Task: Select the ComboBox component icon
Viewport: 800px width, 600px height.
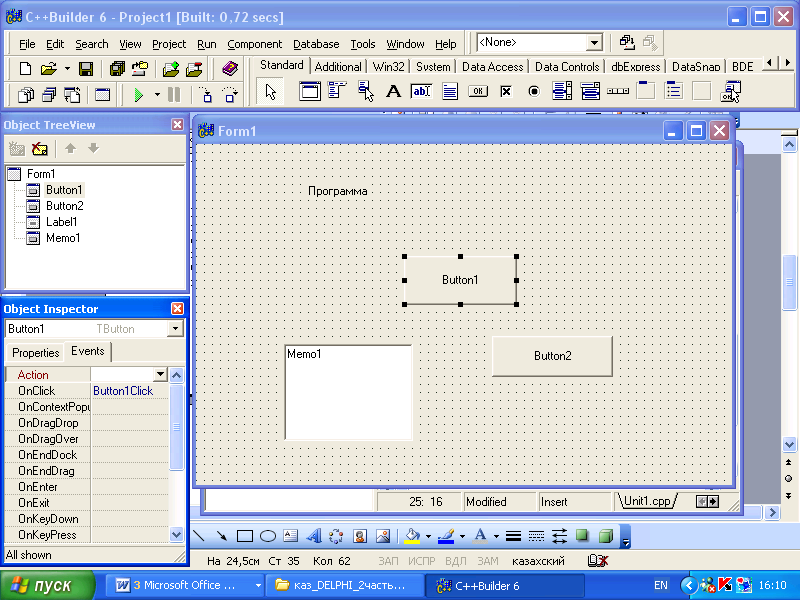Action: [590, 91]
